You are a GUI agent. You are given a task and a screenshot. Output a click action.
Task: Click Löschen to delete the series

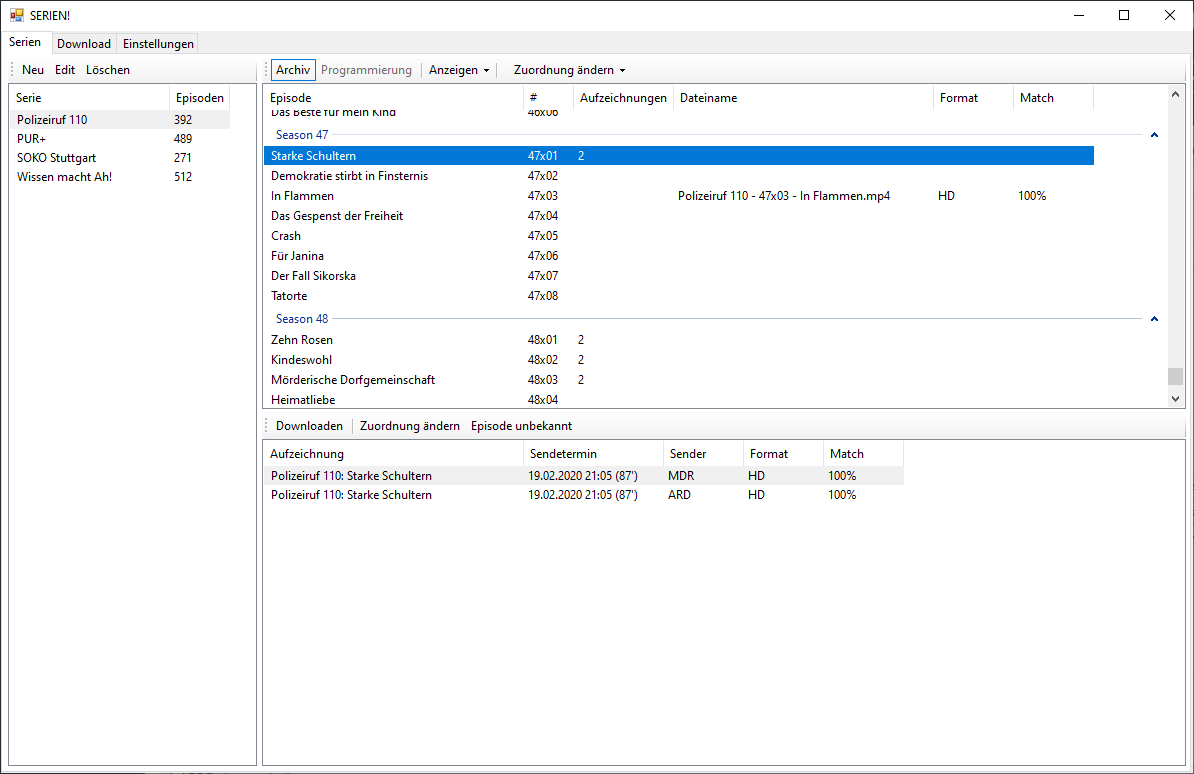(x=108, y=70)
